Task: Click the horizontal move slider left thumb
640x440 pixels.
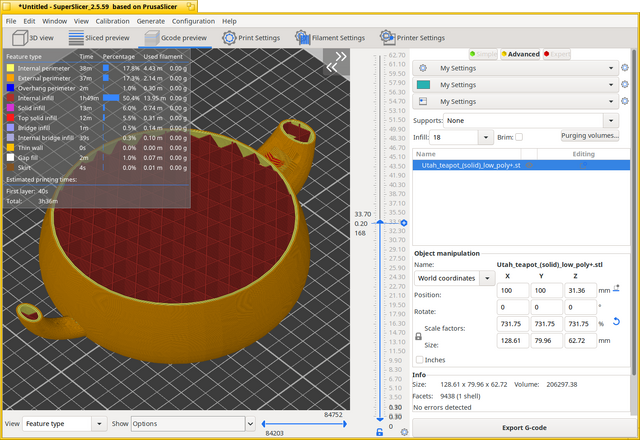Action: pyautogui.click(x=263, y=424)
